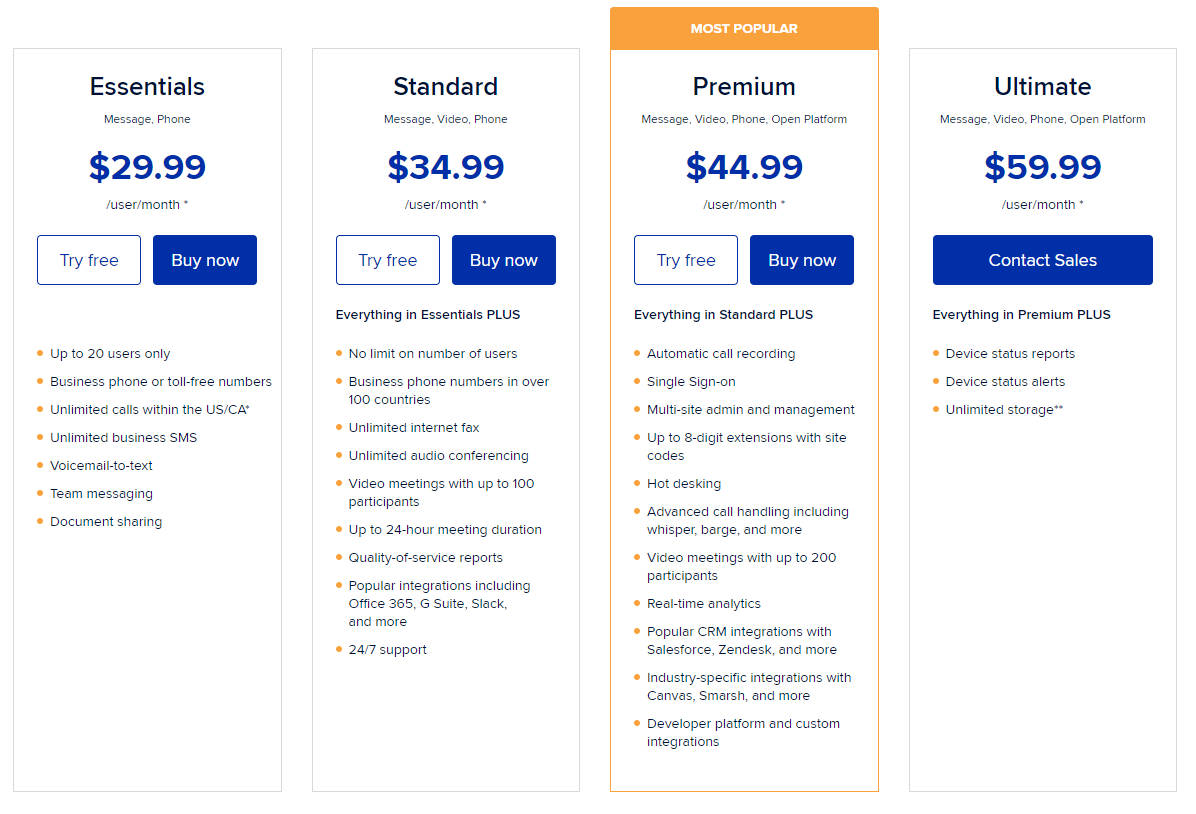Click the $34.99 Standard price

445,167
